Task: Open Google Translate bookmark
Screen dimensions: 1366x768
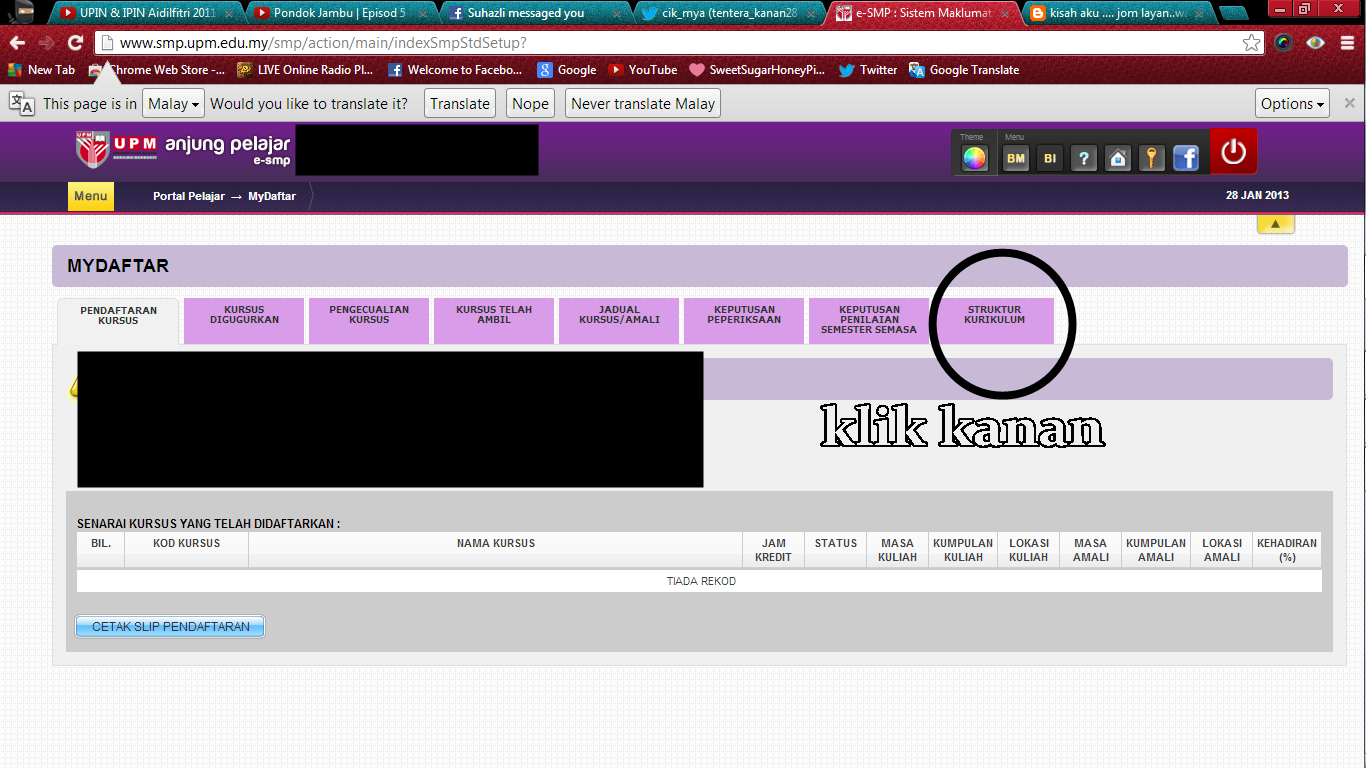Action: tap(964, 70)
